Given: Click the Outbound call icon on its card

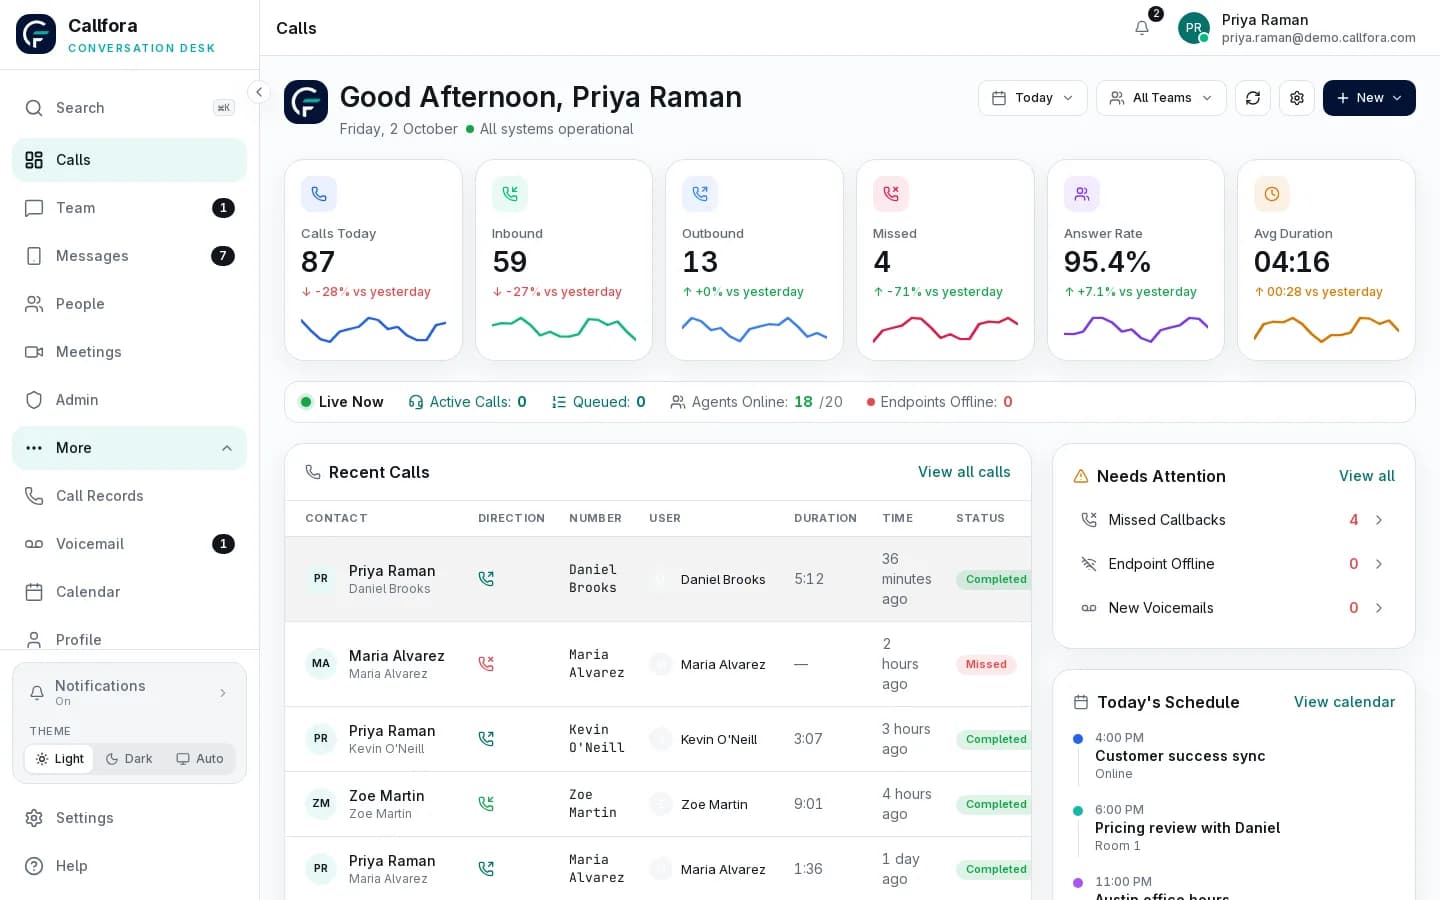Looking at the screenshot, I should tap(700, 194).
